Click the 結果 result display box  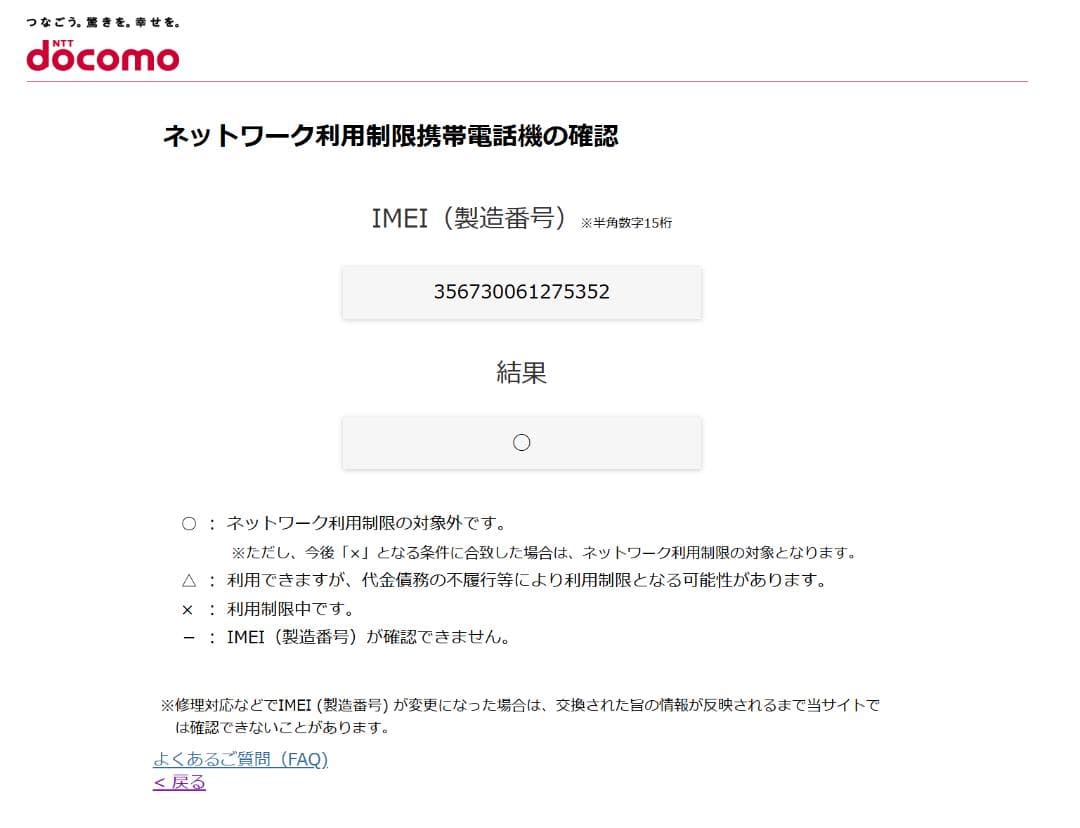coord(521,442)
